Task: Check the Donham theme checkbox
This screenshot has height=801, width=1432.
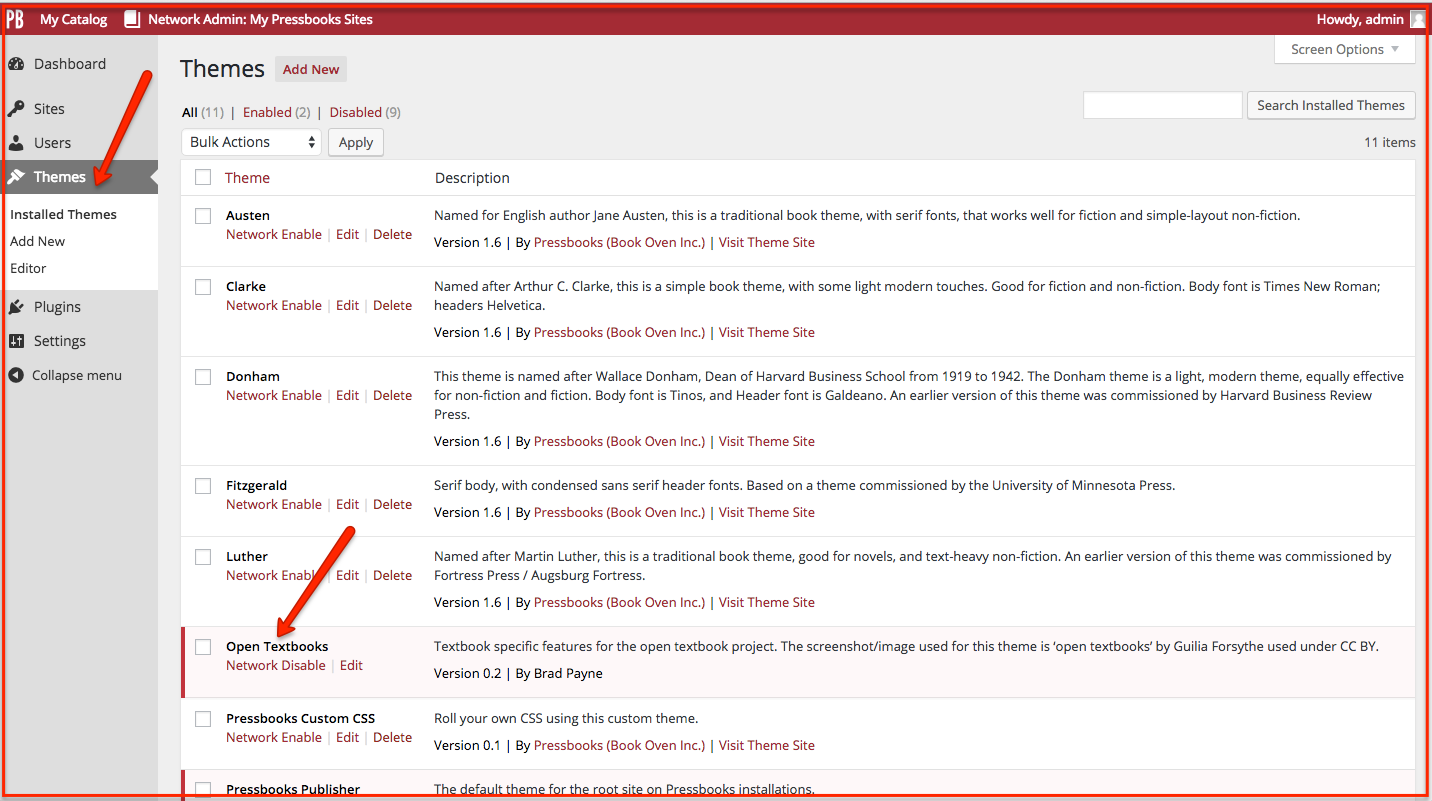Action: pos(203,377)
